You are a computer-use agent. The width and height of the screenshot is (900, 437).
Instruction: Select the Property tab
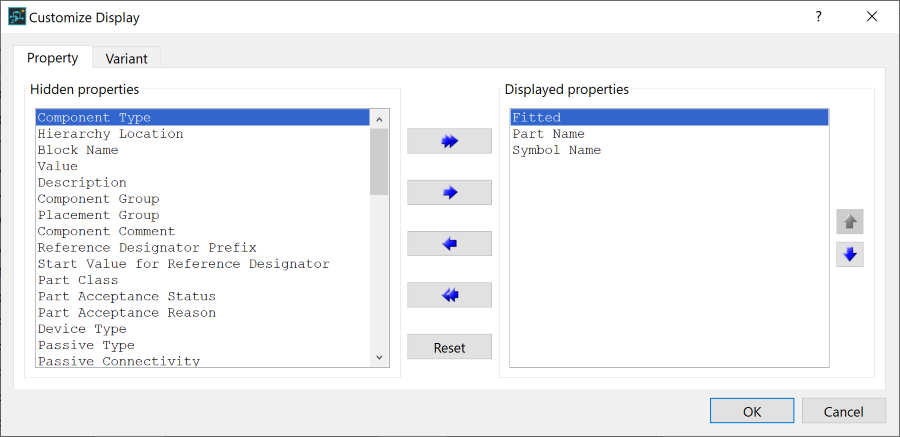[53, 58]
